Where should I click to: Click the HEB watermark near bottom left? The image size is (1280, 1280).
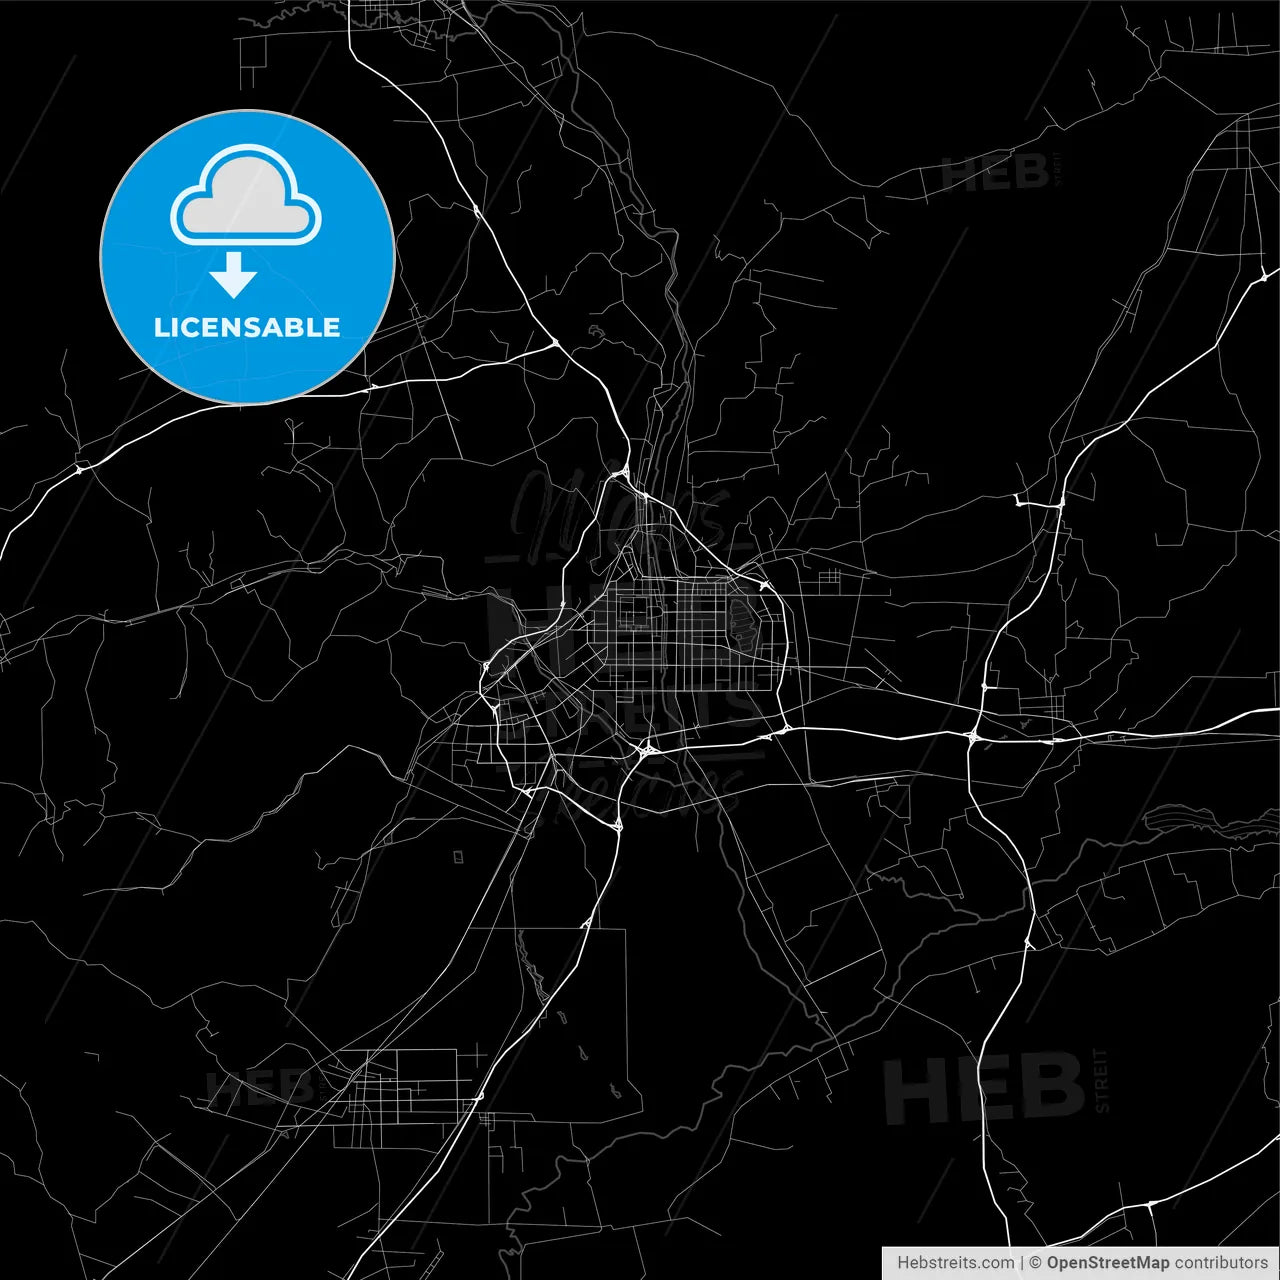[262, 1087]
